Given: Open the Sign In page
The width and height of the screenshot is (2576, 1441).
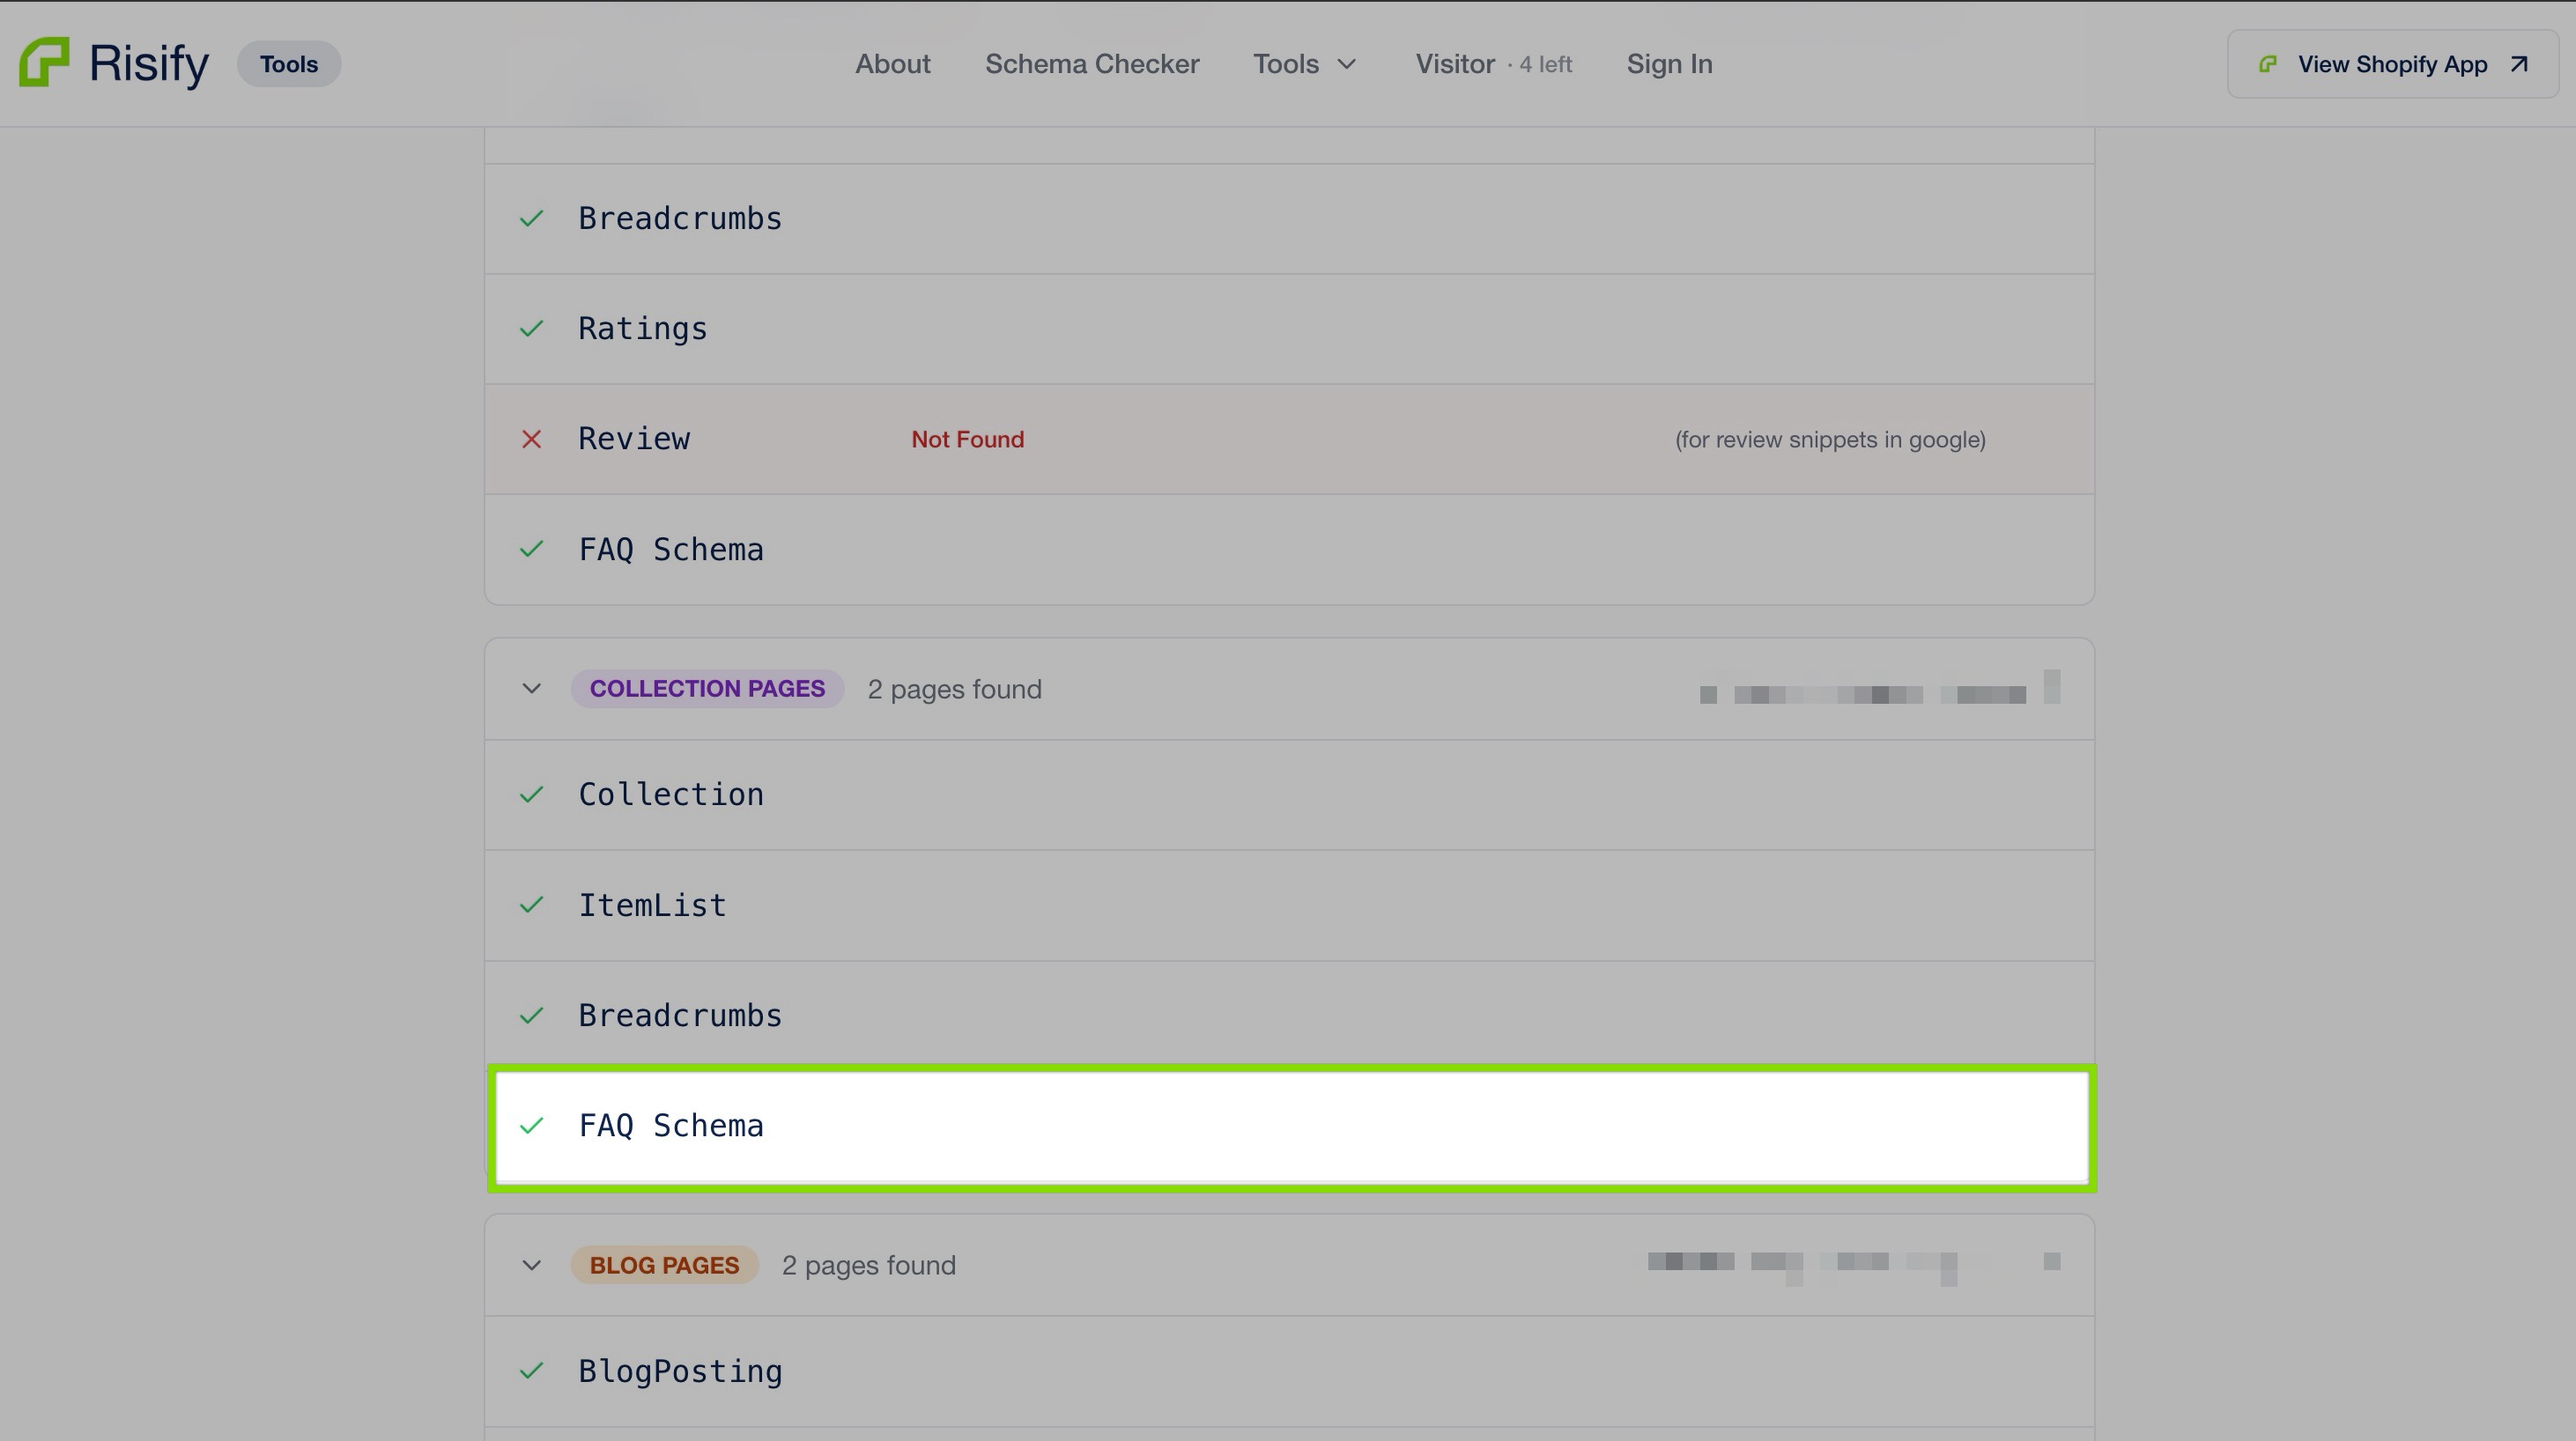Looking at the screenshot, I should pyautogui.click(x=1669, y=64).
